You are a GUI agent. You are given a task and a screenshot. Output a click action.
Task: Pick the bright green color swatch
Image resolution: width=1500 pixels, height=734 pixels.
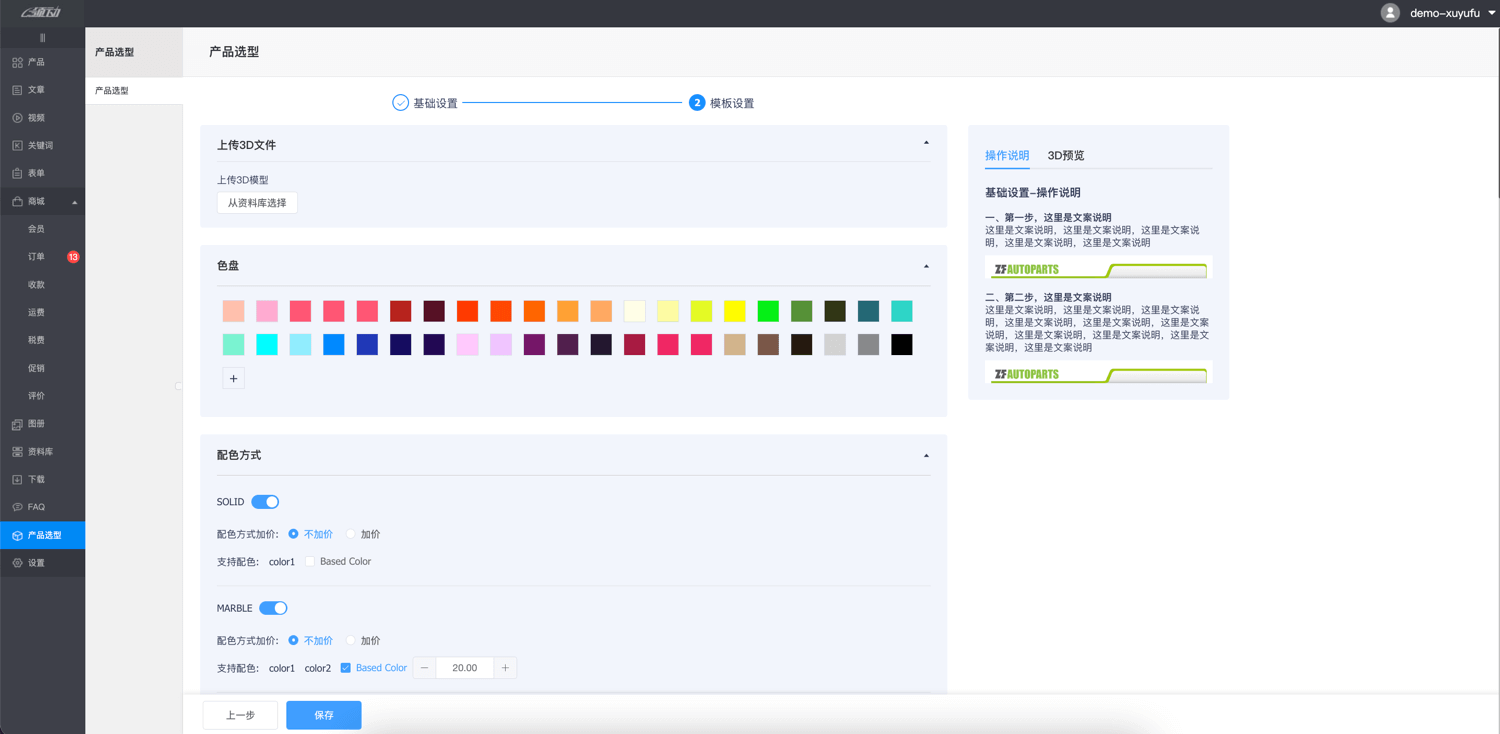pyautogui.click(x=768, y=311)
